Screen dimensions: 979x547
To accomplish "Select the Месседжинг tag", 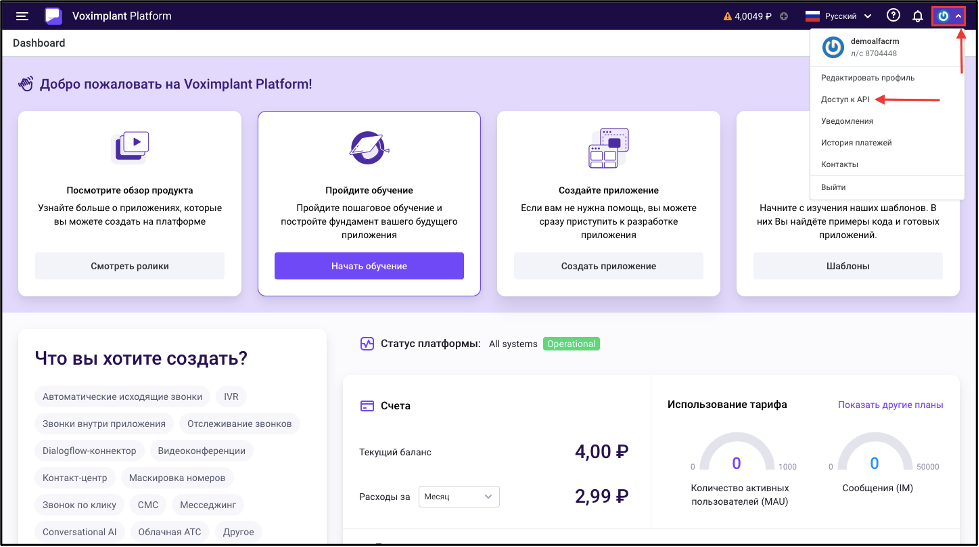I will [208, 505].
